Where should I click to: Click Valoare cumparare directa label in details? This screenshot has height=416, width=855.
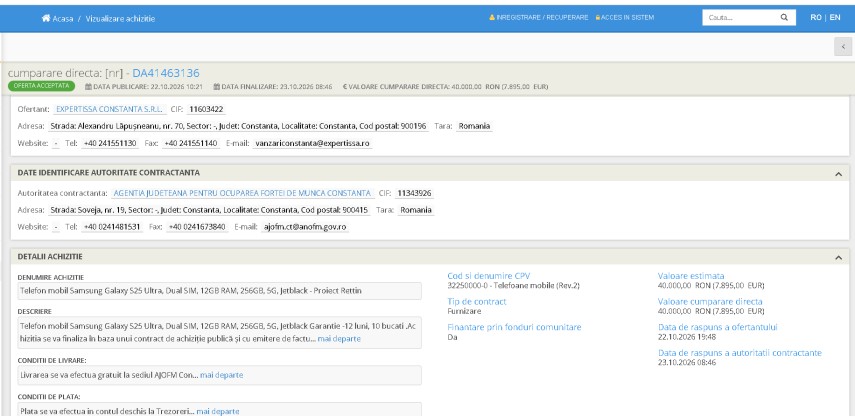pos(710,302)
